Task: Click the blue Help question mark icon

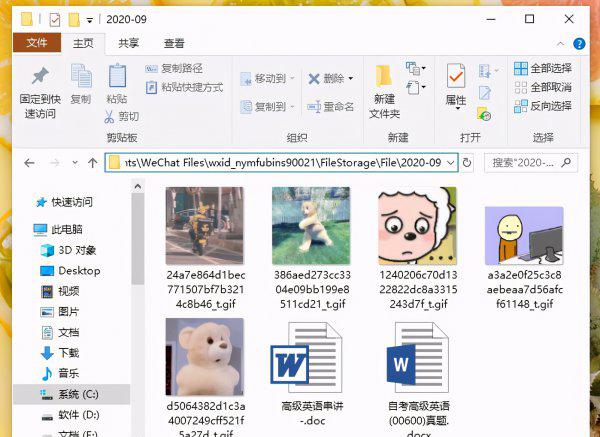Action: click(579, 44)
